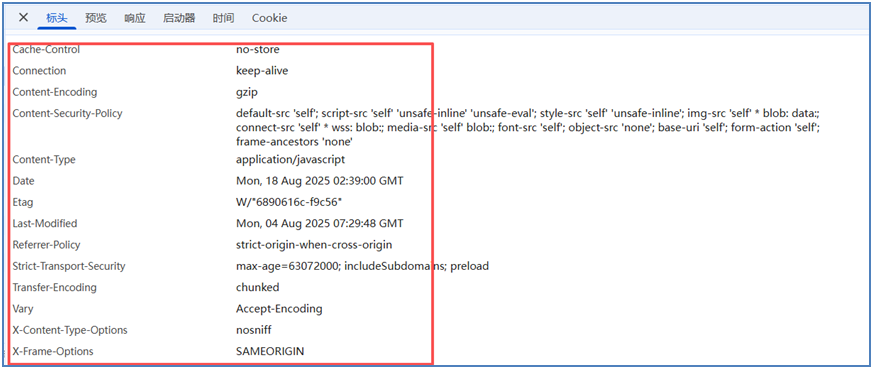Open the 时间 tab

[223, 18]
